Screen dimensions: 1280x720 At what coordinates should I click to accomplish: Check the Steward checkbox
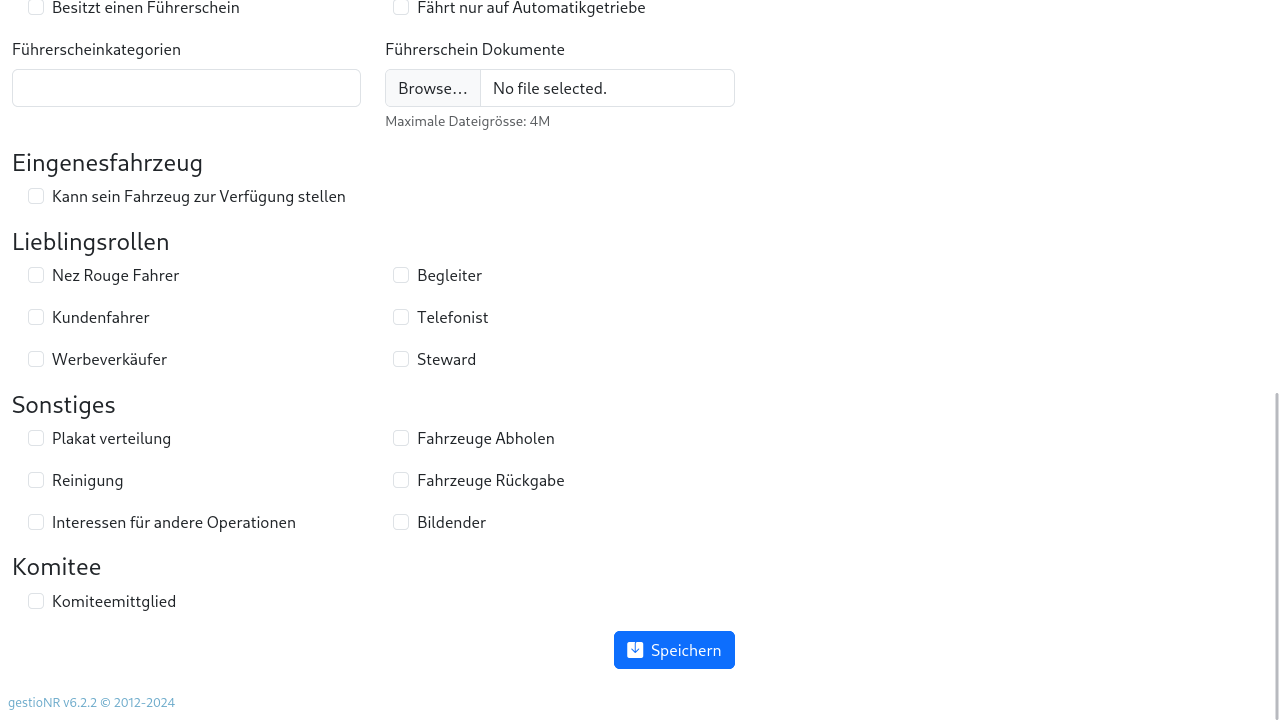401,359
